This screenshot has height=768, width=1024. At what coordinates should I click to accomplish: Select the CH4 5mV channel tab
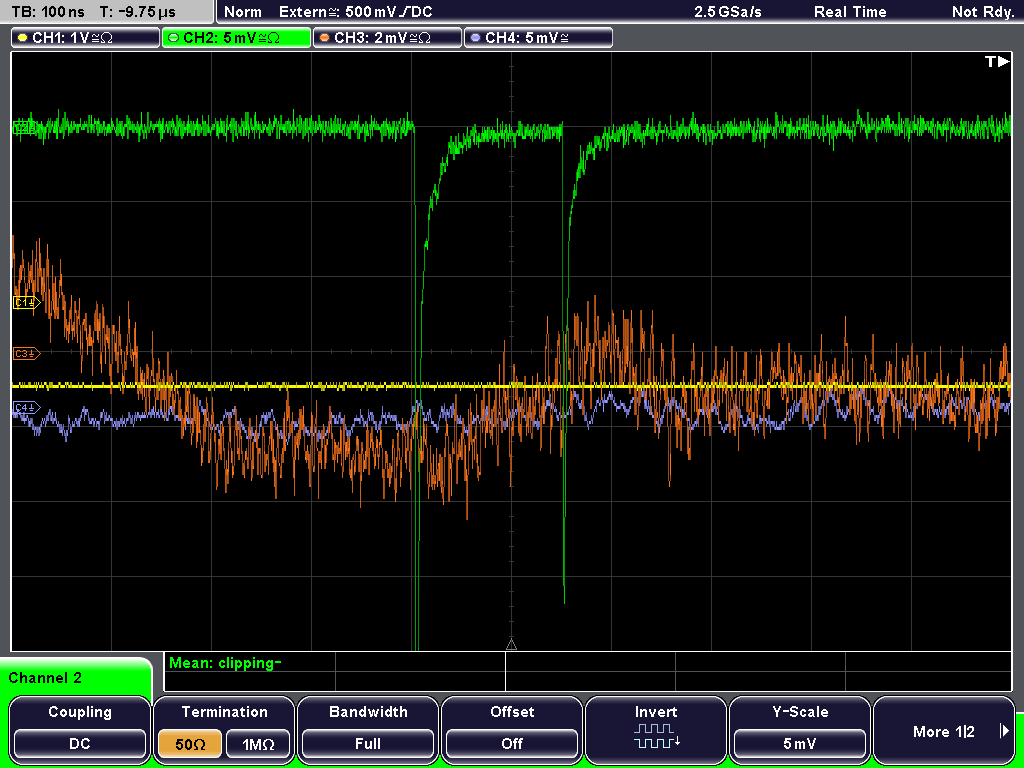(x=538, y=38)
